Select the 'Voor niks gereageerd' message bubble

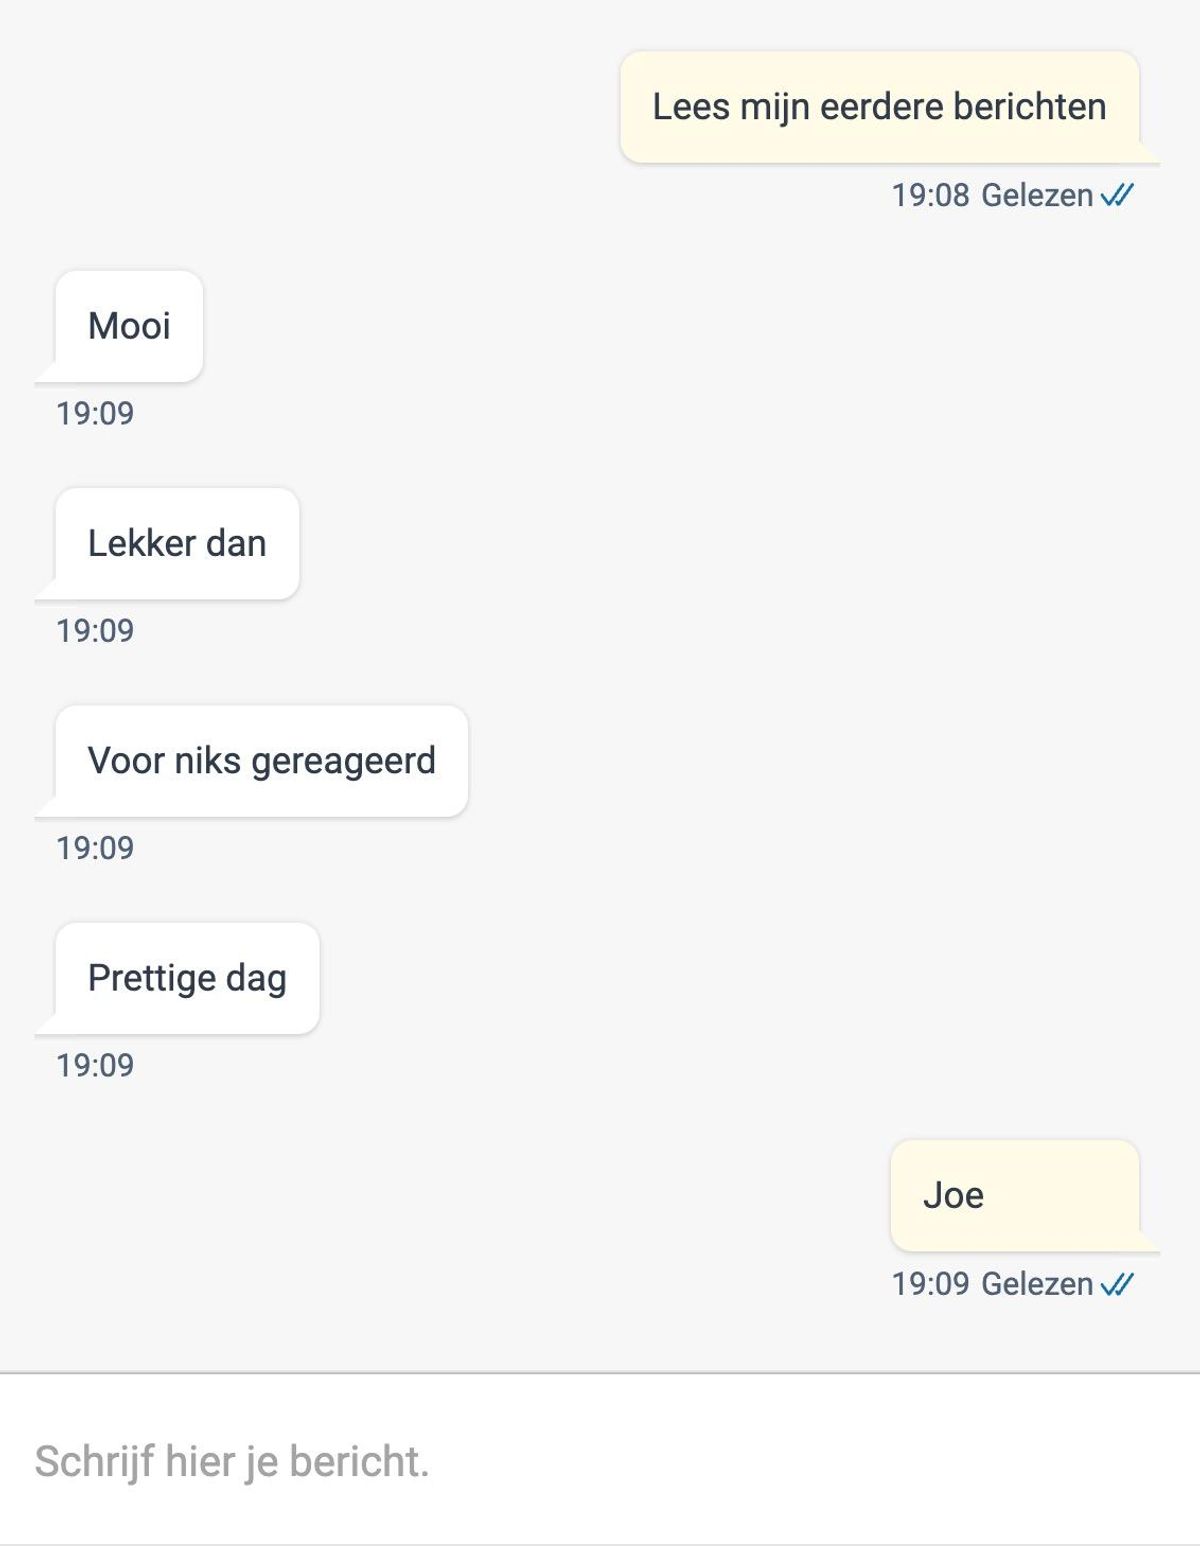tap(261, 761)
